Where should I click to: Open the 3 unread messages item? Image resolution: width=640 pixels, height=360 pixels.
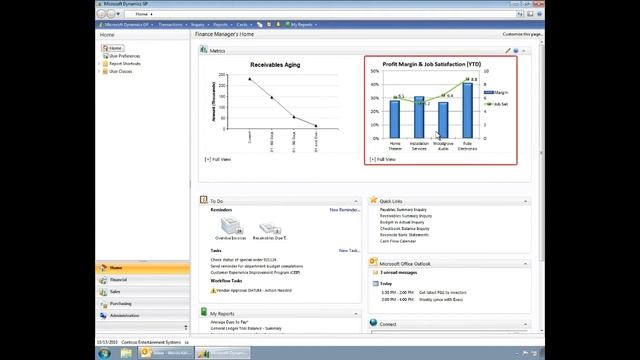point(398,273)
